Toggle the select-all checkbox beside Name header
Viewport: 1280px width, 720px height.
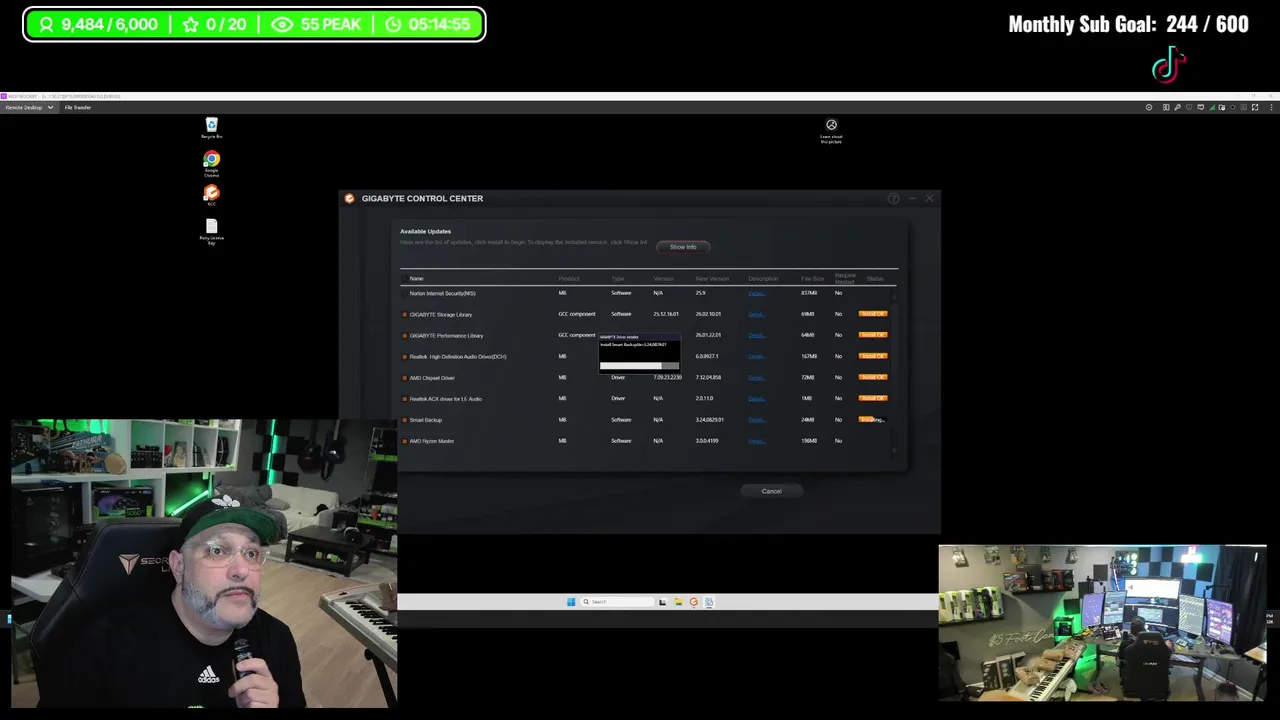(x=404, y=278)
